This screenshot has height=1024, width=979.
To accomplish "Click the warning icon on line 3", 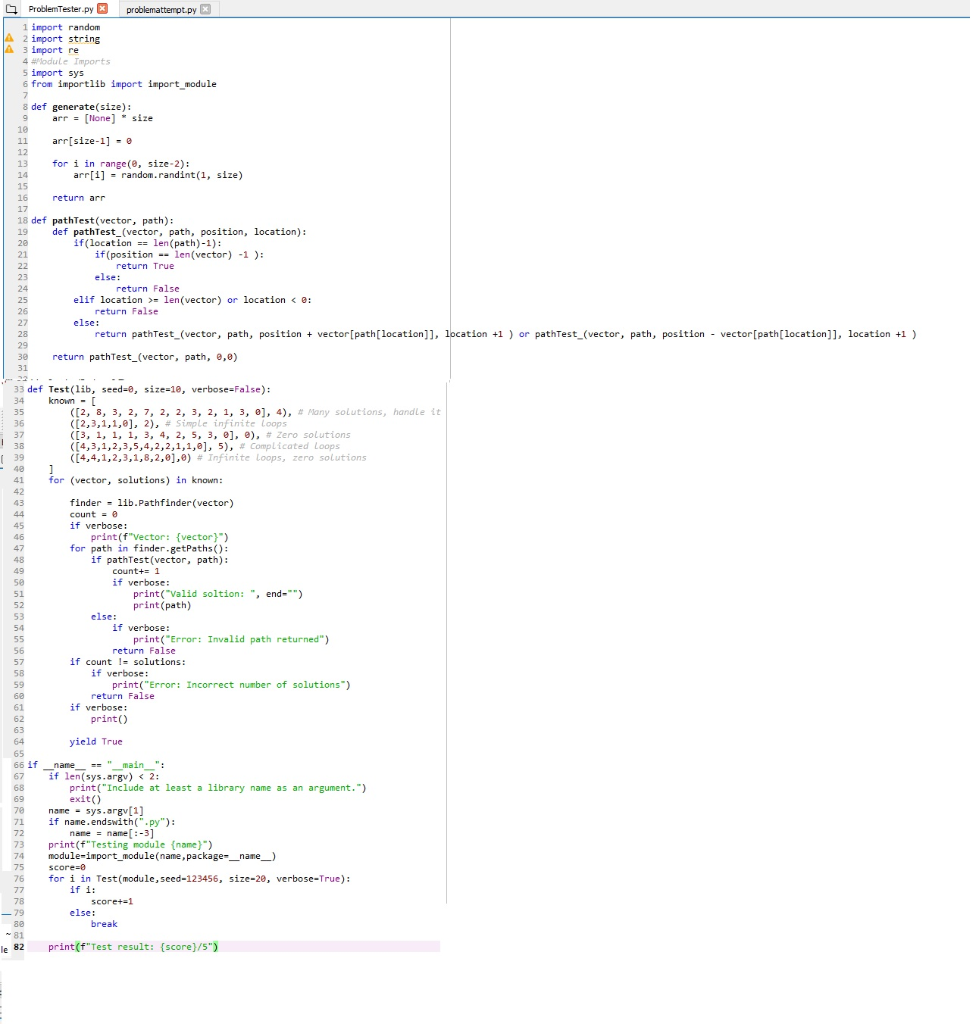I will (x=9, y=50).
